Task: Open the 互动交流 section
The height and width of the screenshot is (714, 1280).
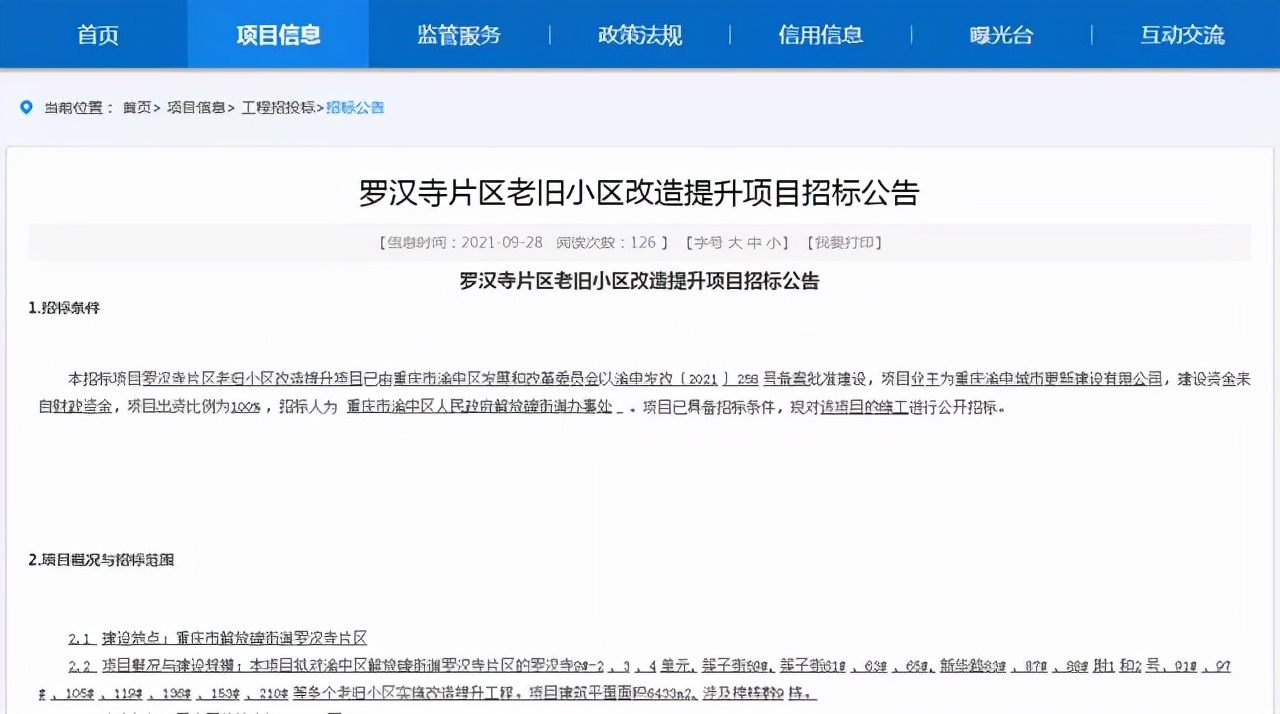Action: point(1182,34)
